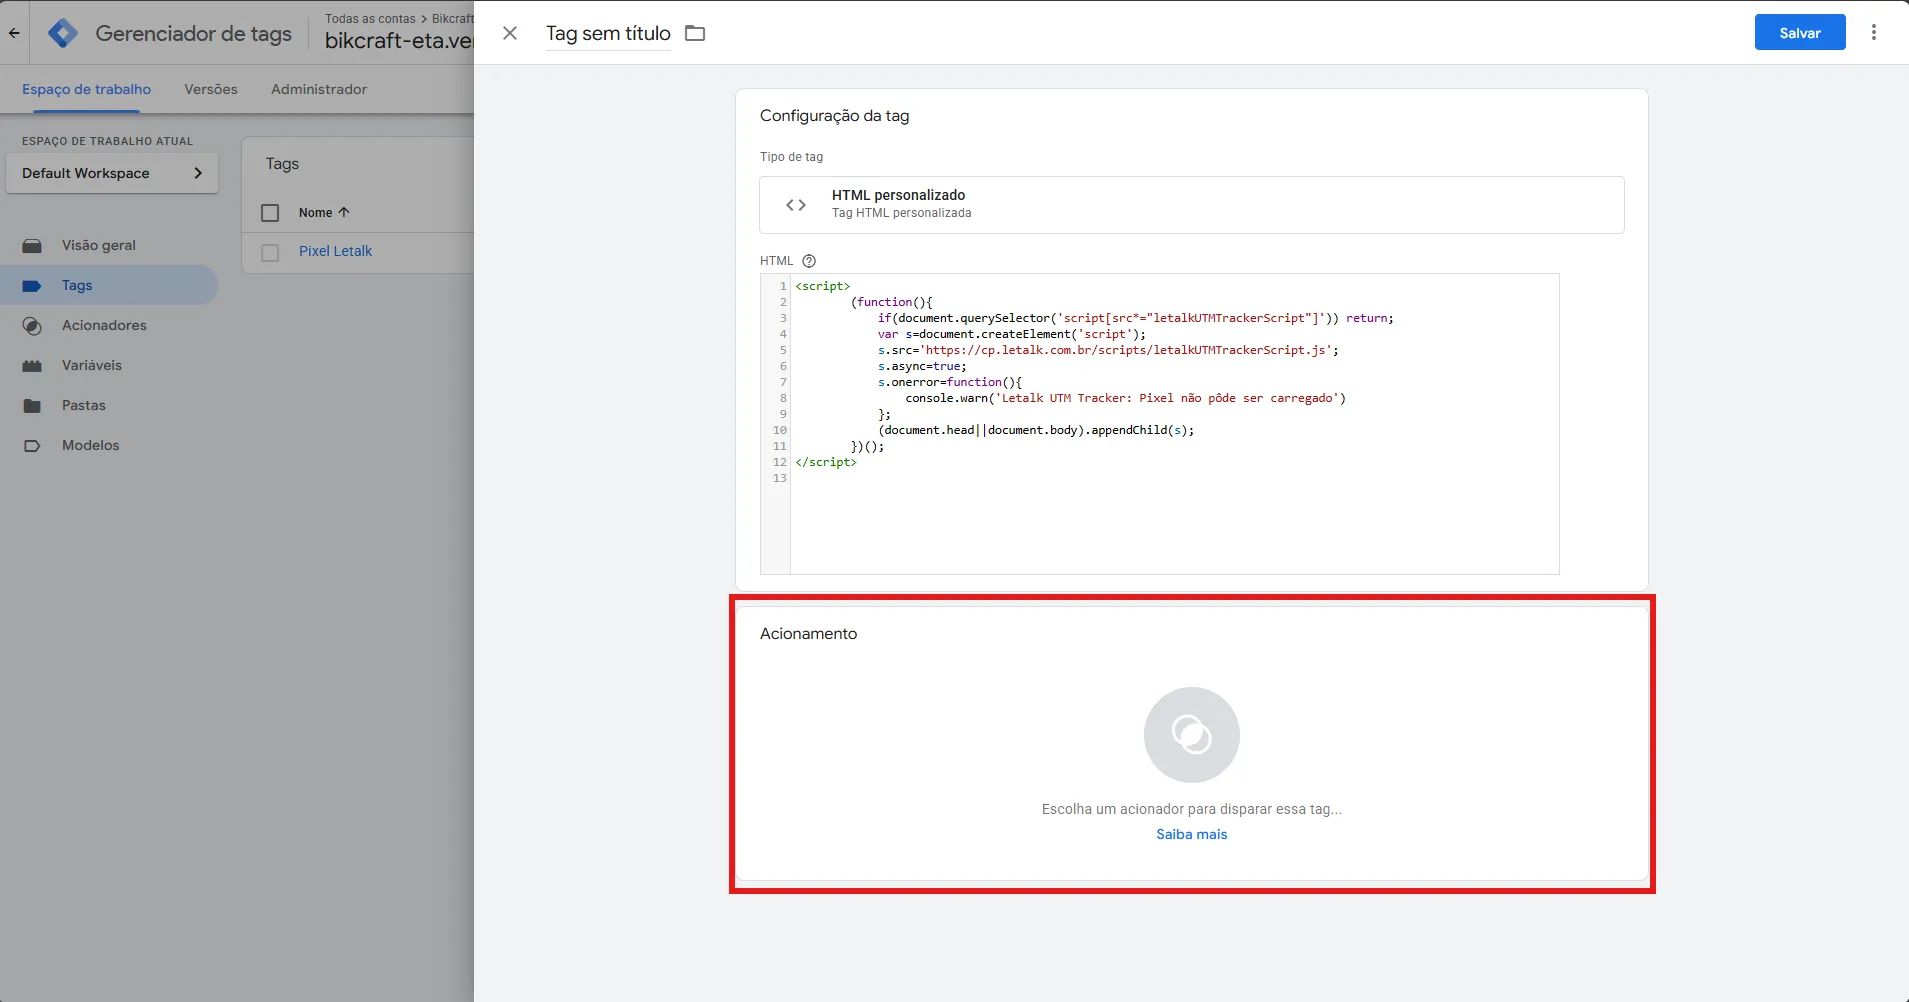Switch to the Administrador tab
Screen dimensions: 1909x1002
(x=319, y=89)
